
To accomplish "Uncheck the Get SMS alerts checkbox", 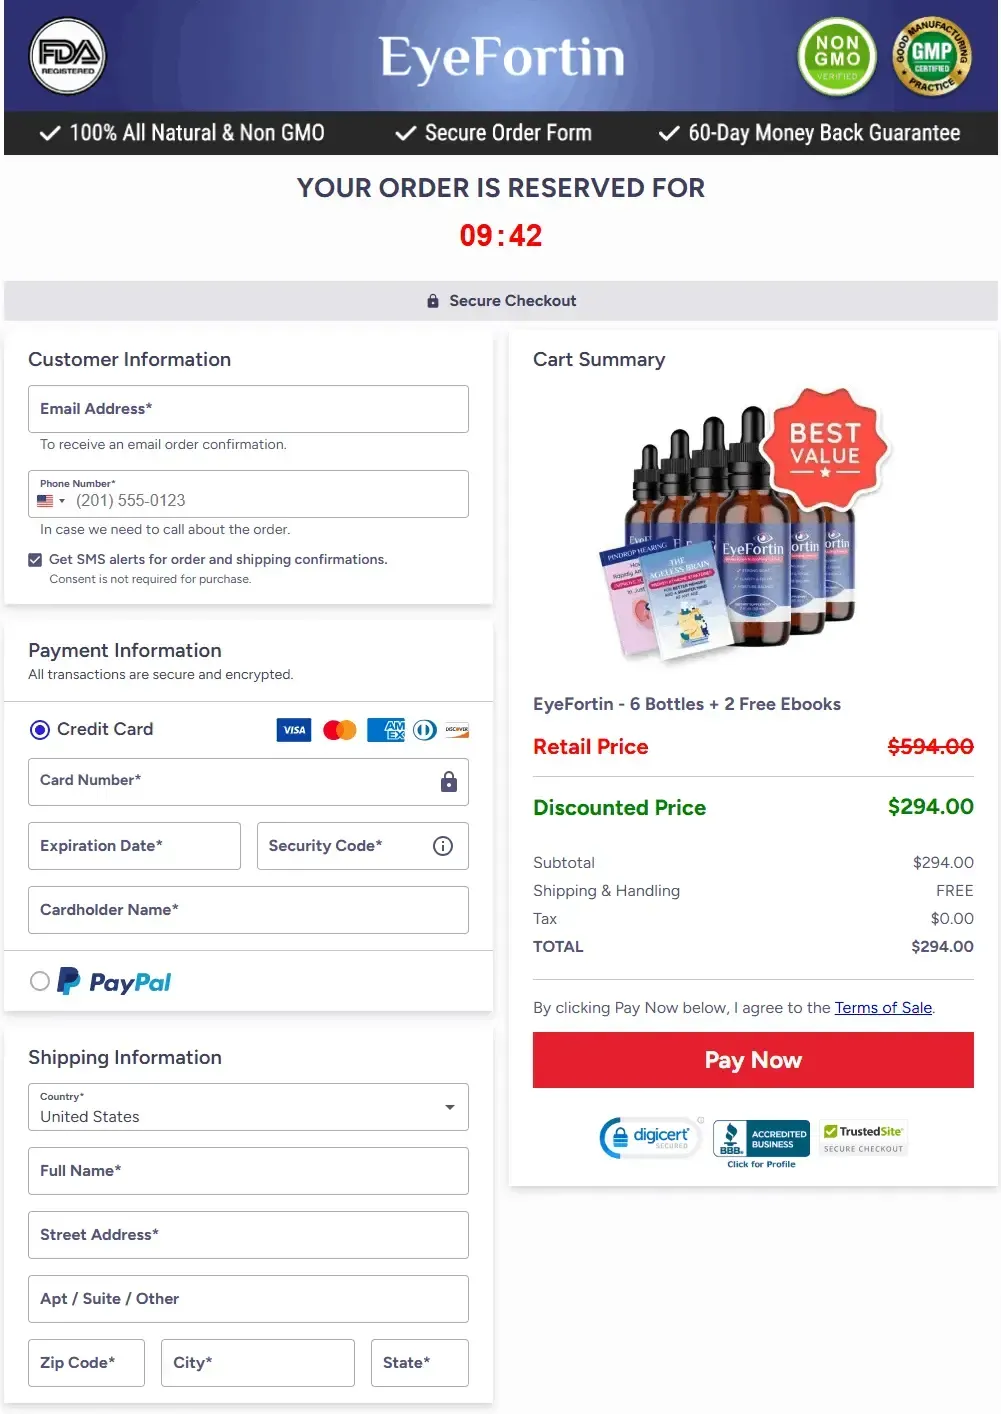I will [35, 560].
